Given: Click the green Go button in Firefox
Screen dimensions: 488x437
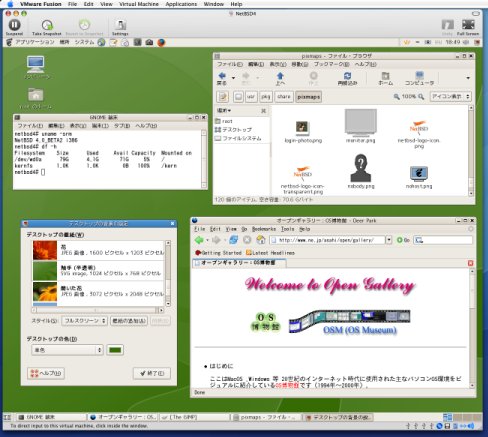Looking at the screenshot, I should [x=403, y=240].
